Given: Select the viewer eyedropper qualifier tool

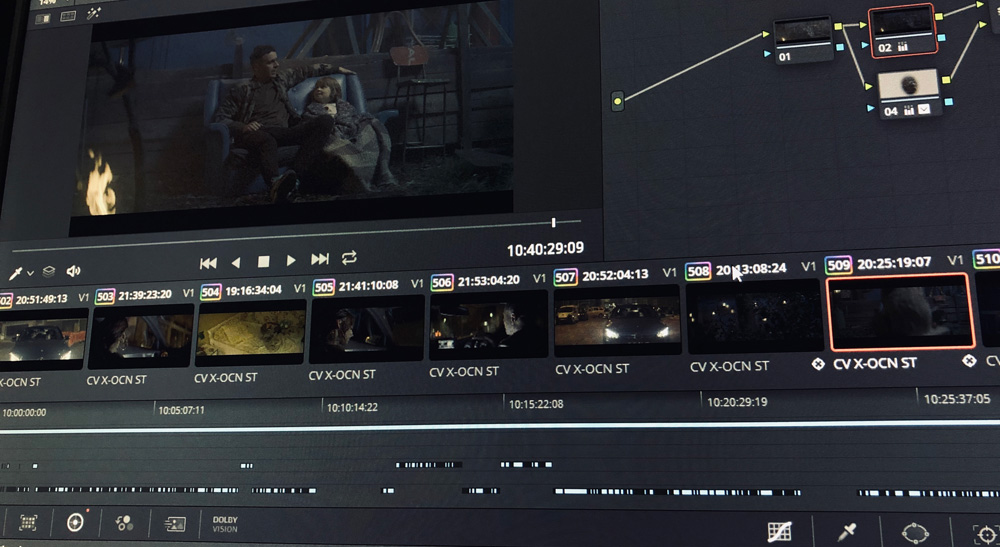Looking at the screenshot, I should pyautogui.click(x=16, y=272).
